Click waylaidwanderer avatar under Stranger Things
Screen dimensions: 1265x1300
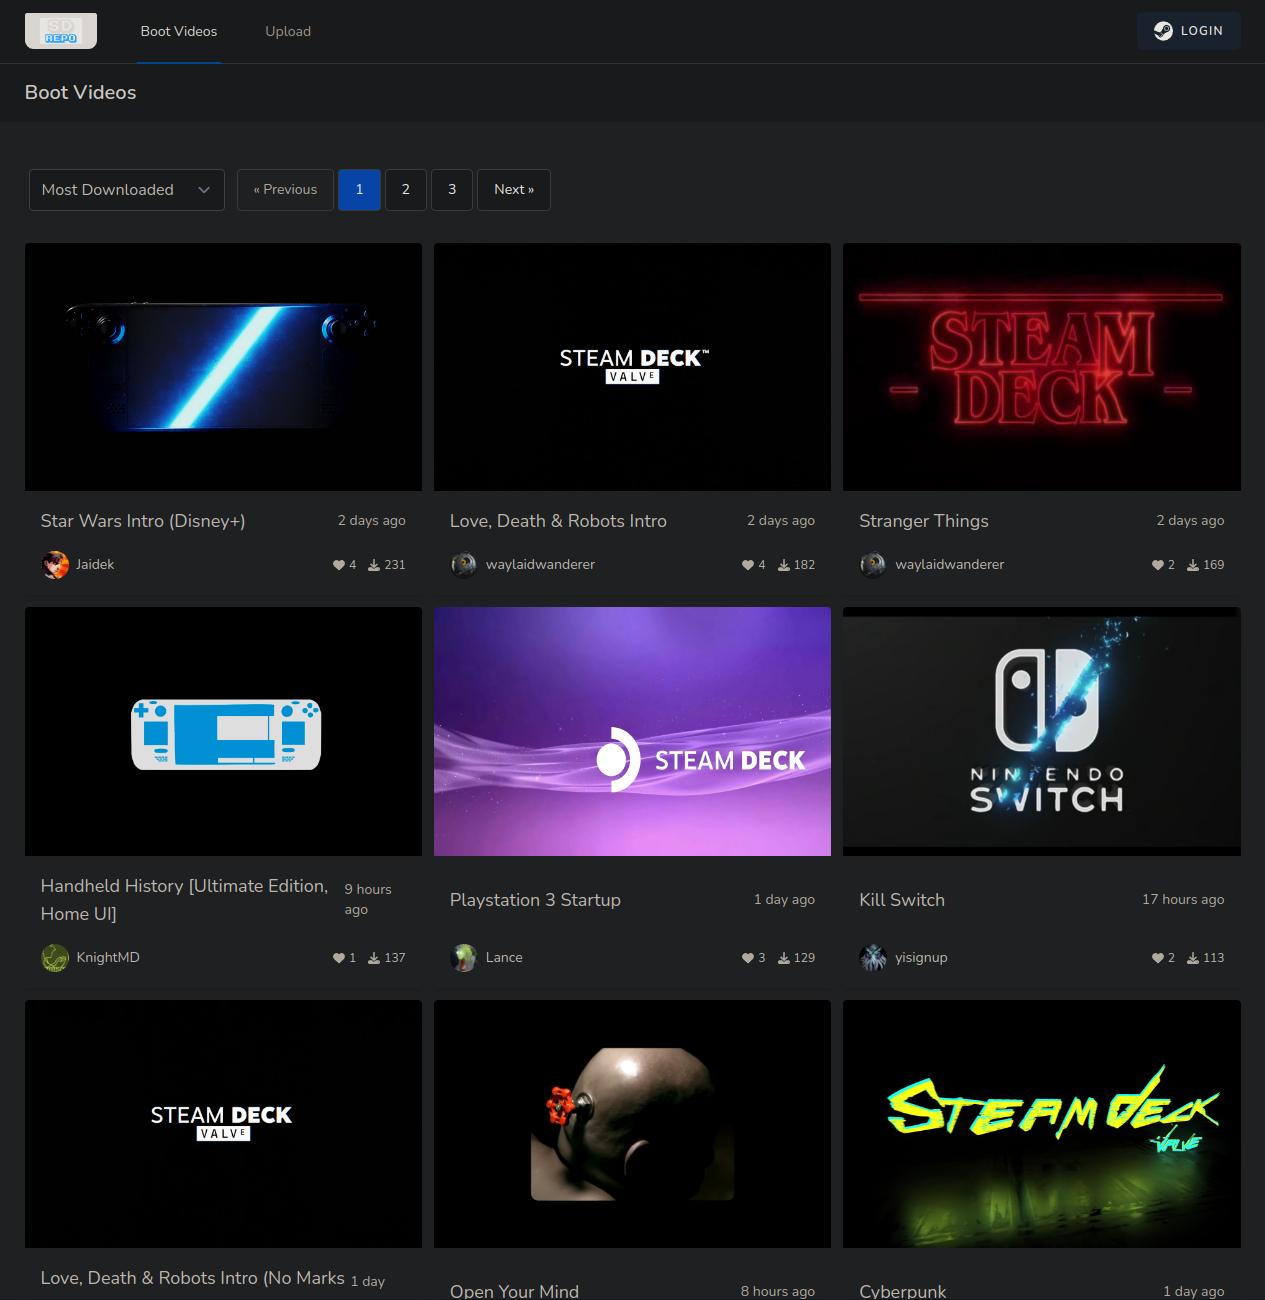(873, 565)
